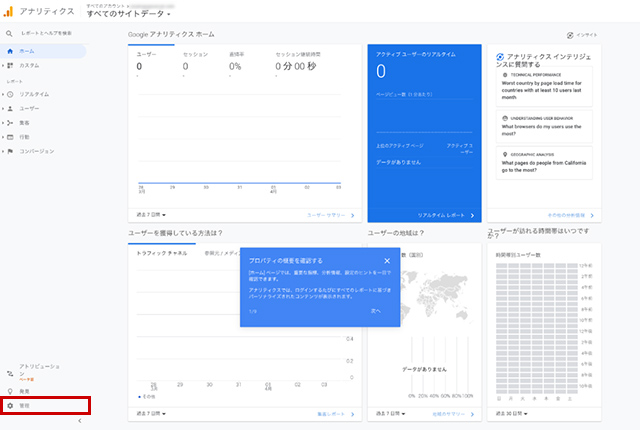Click the コンバージョン flag icon

(10, 151)
